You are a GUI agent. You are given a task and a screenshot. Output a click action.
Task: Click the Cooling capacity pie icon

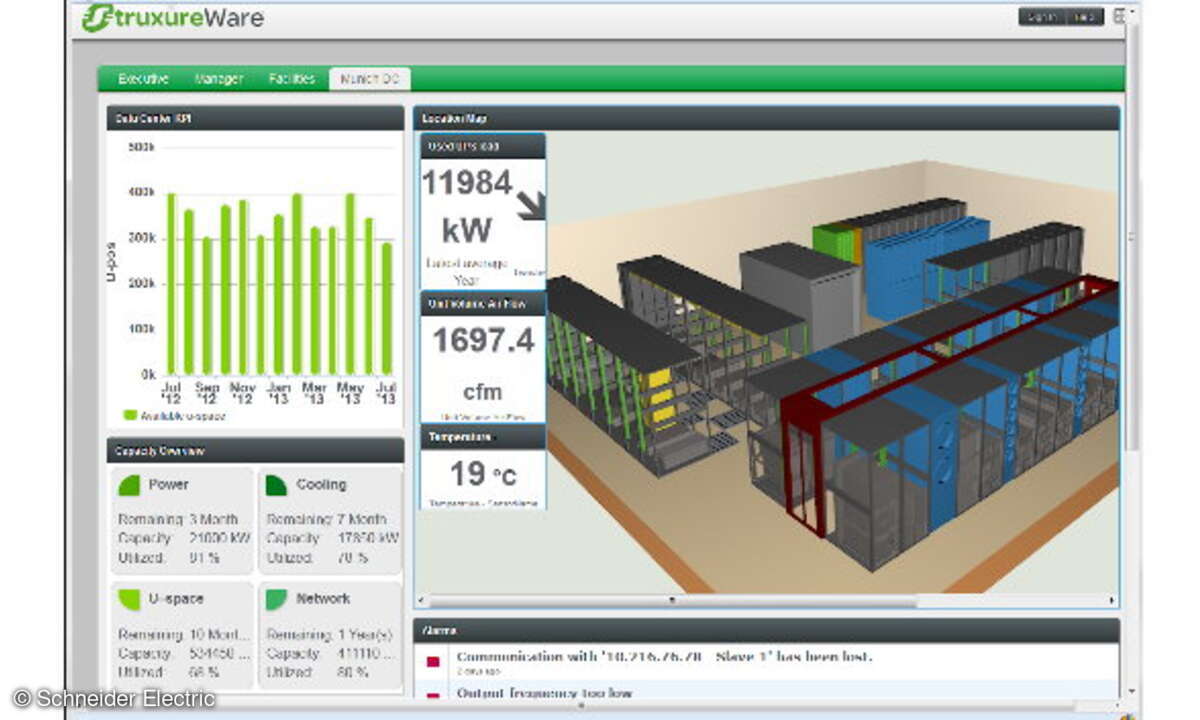276,486
